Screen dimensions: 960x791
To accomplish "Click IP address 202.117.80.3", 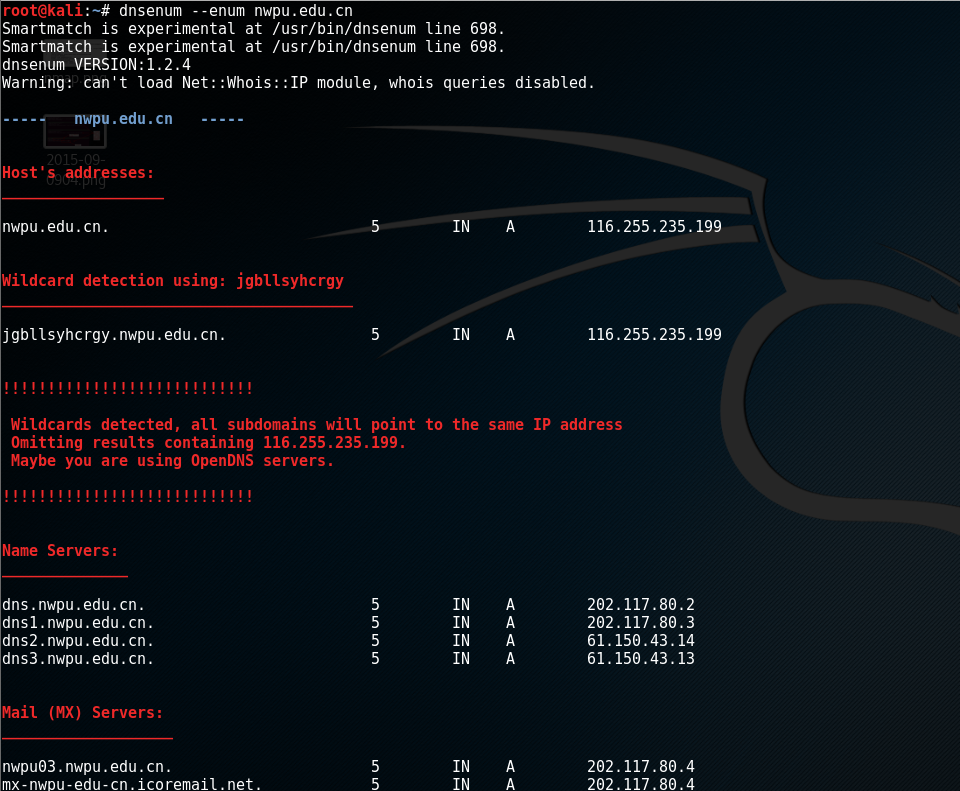I will [641, 623].
